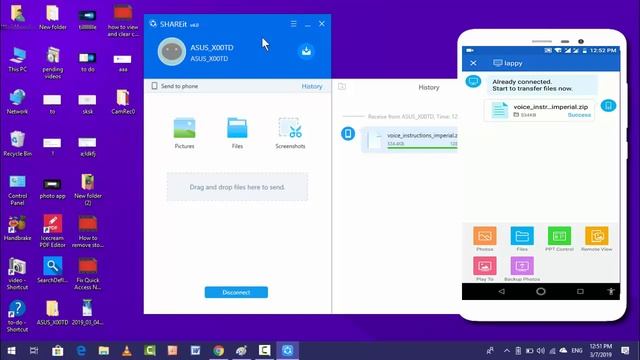640x360 pixels.
Task: Click folder icon in History panel header
Action: click(342, 87)
